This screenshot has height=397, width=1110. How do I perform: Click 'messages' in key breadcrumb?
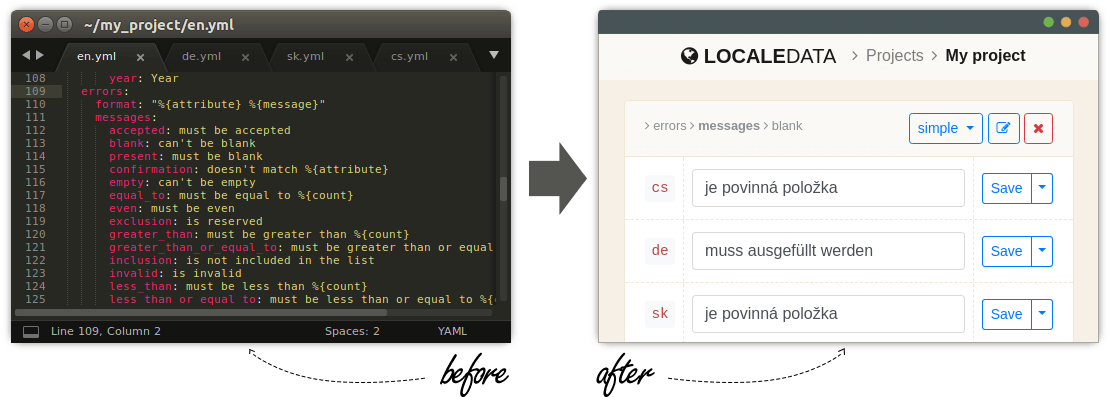click(x=728, y=126)
